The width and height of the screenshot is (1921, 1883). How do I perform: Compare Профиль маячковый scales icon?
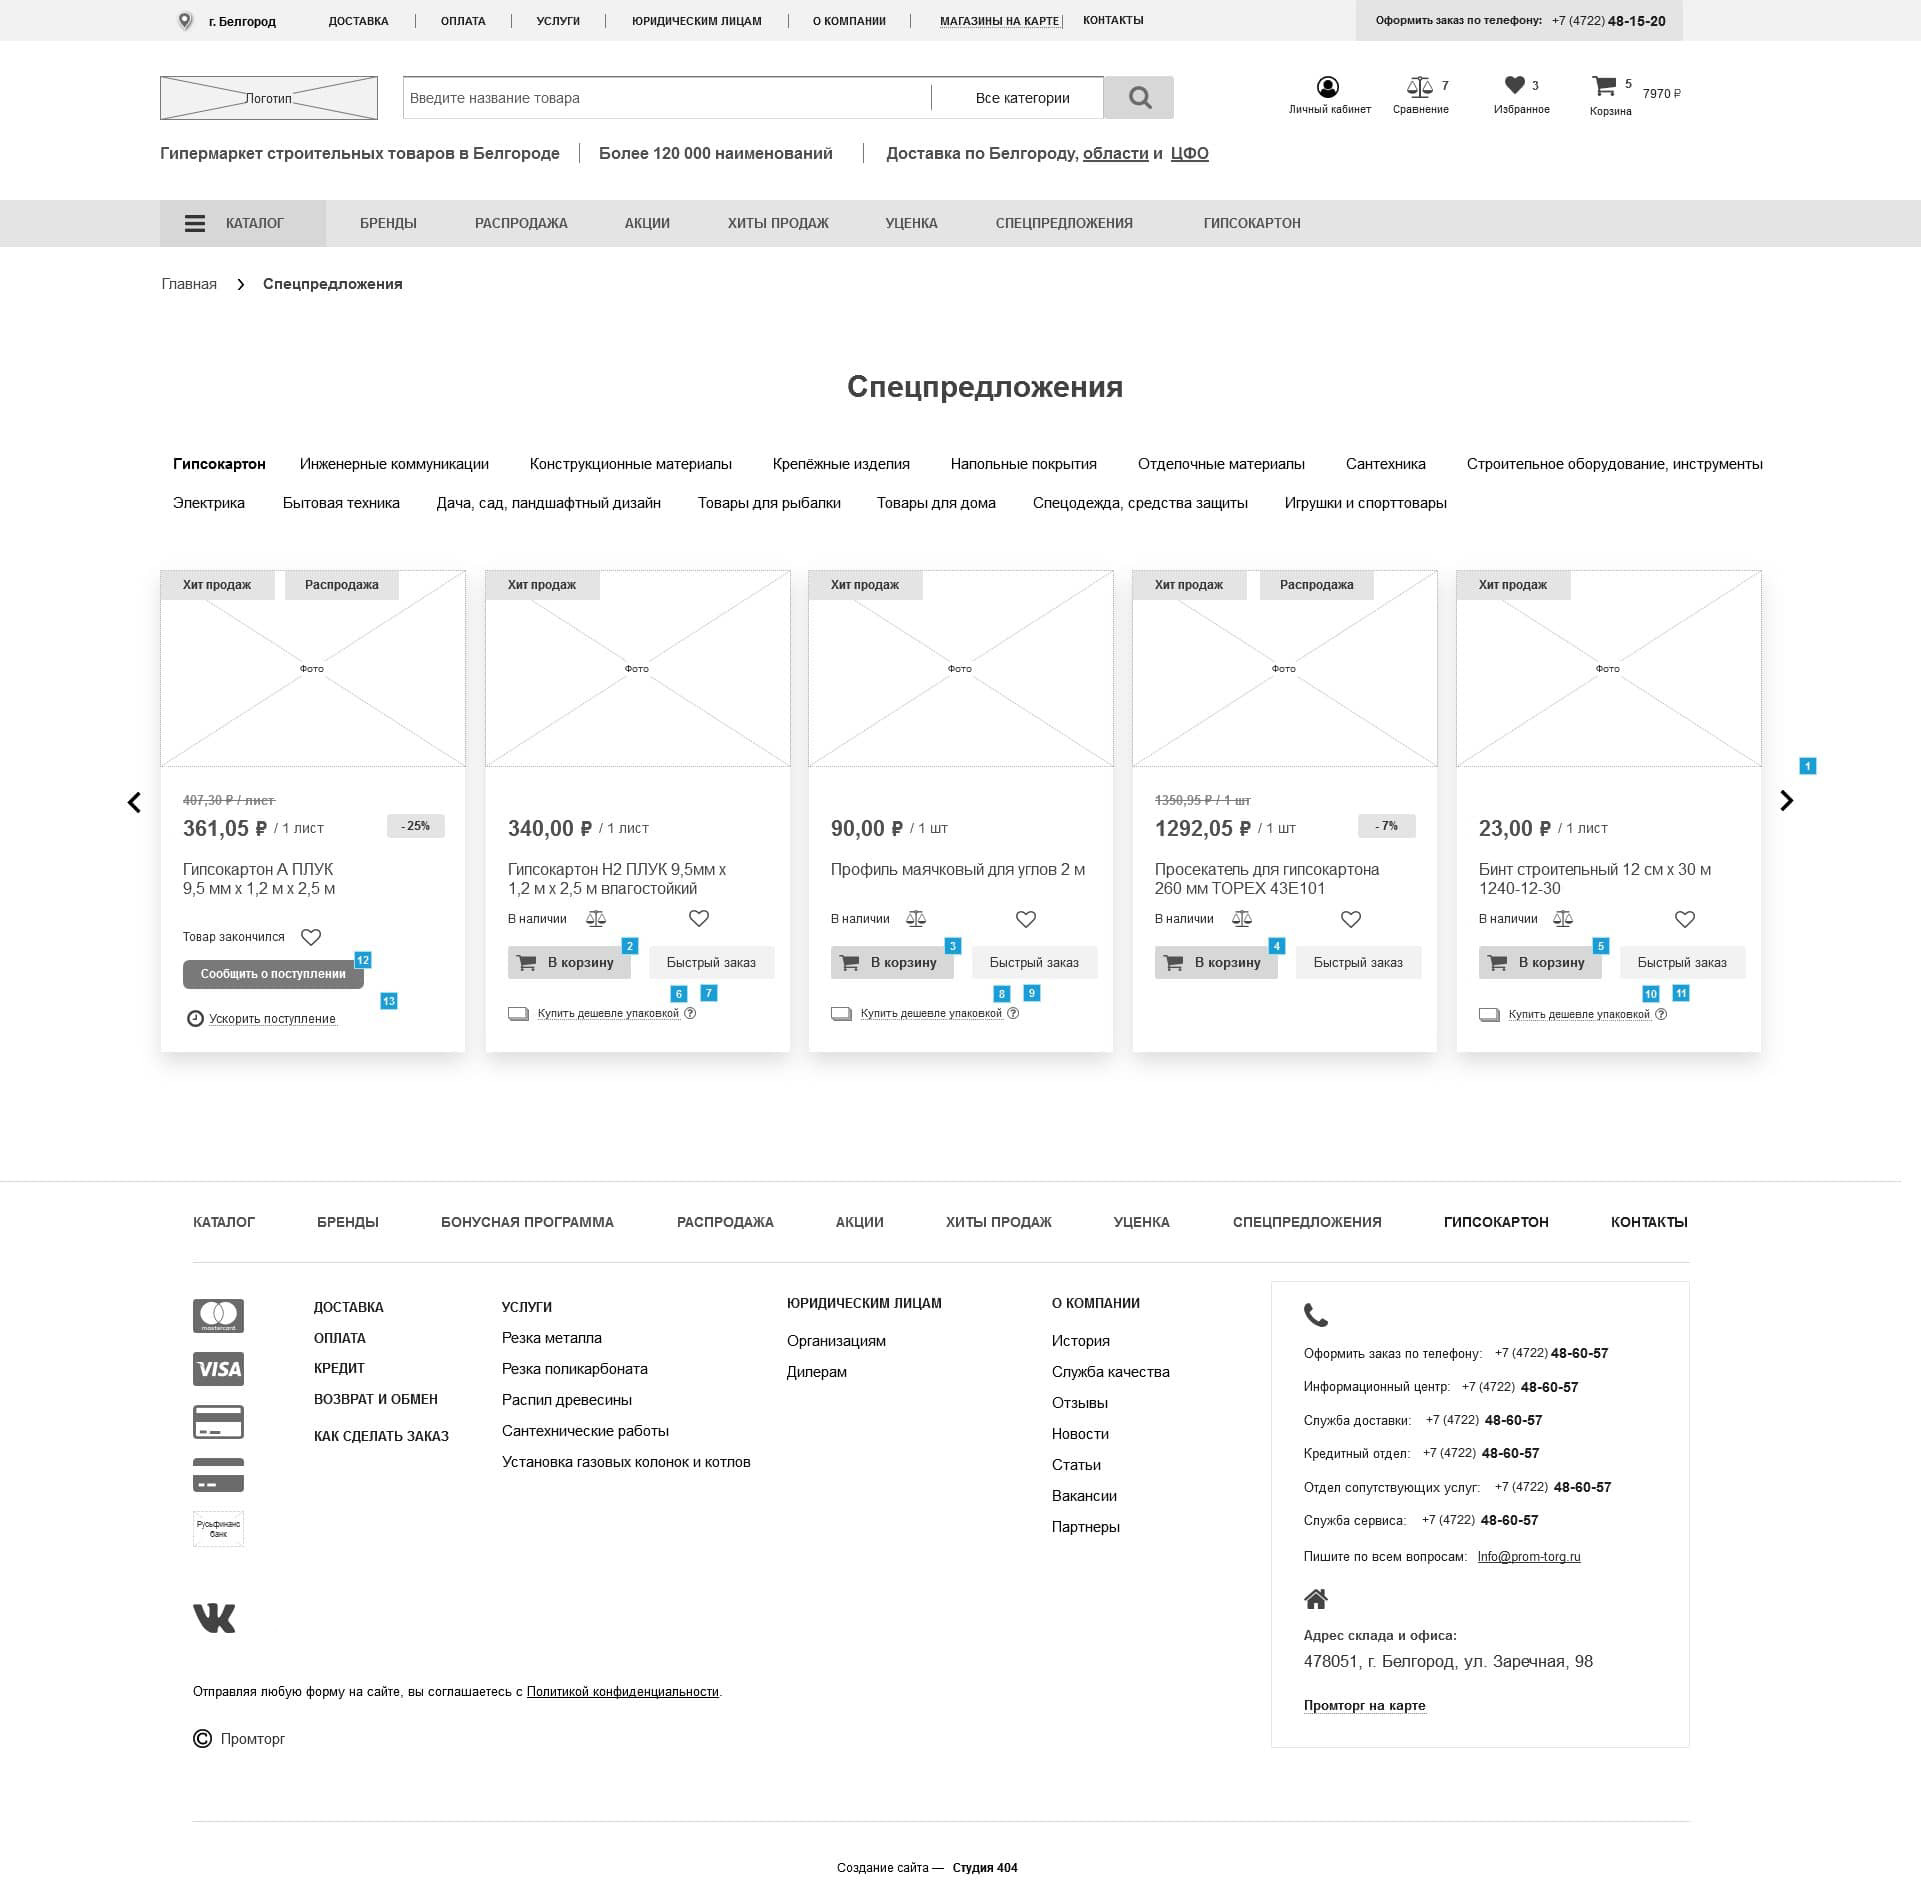(916, 918)
